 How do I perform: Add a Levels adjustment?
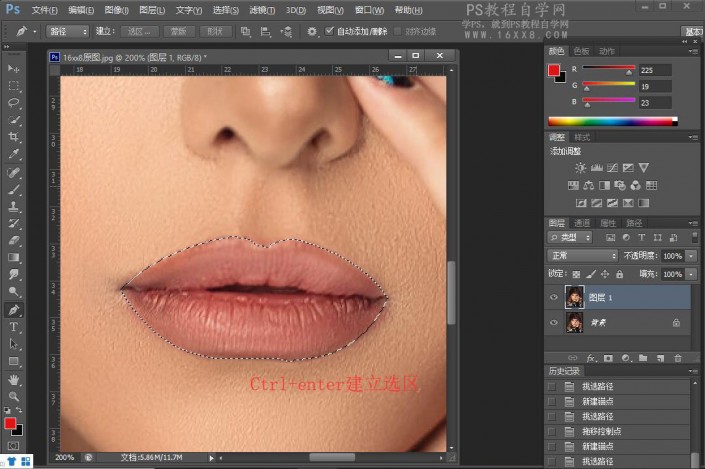pos(597,168)
